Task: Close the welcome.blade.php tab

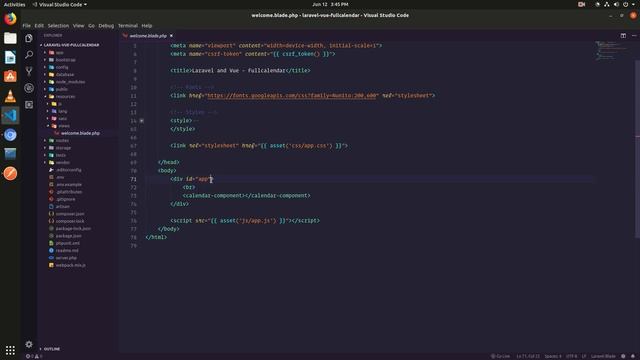Action: (171, 36)
